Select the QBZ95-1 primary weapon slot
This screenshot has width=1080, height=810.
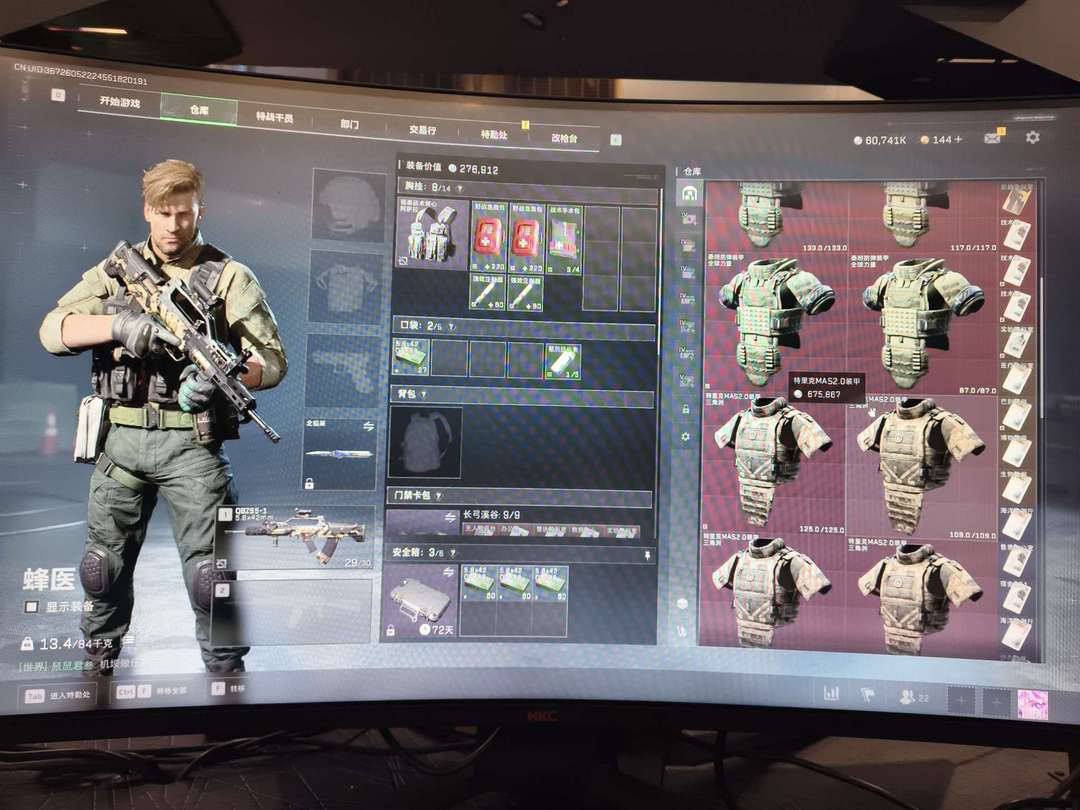(x=295, y=538)
